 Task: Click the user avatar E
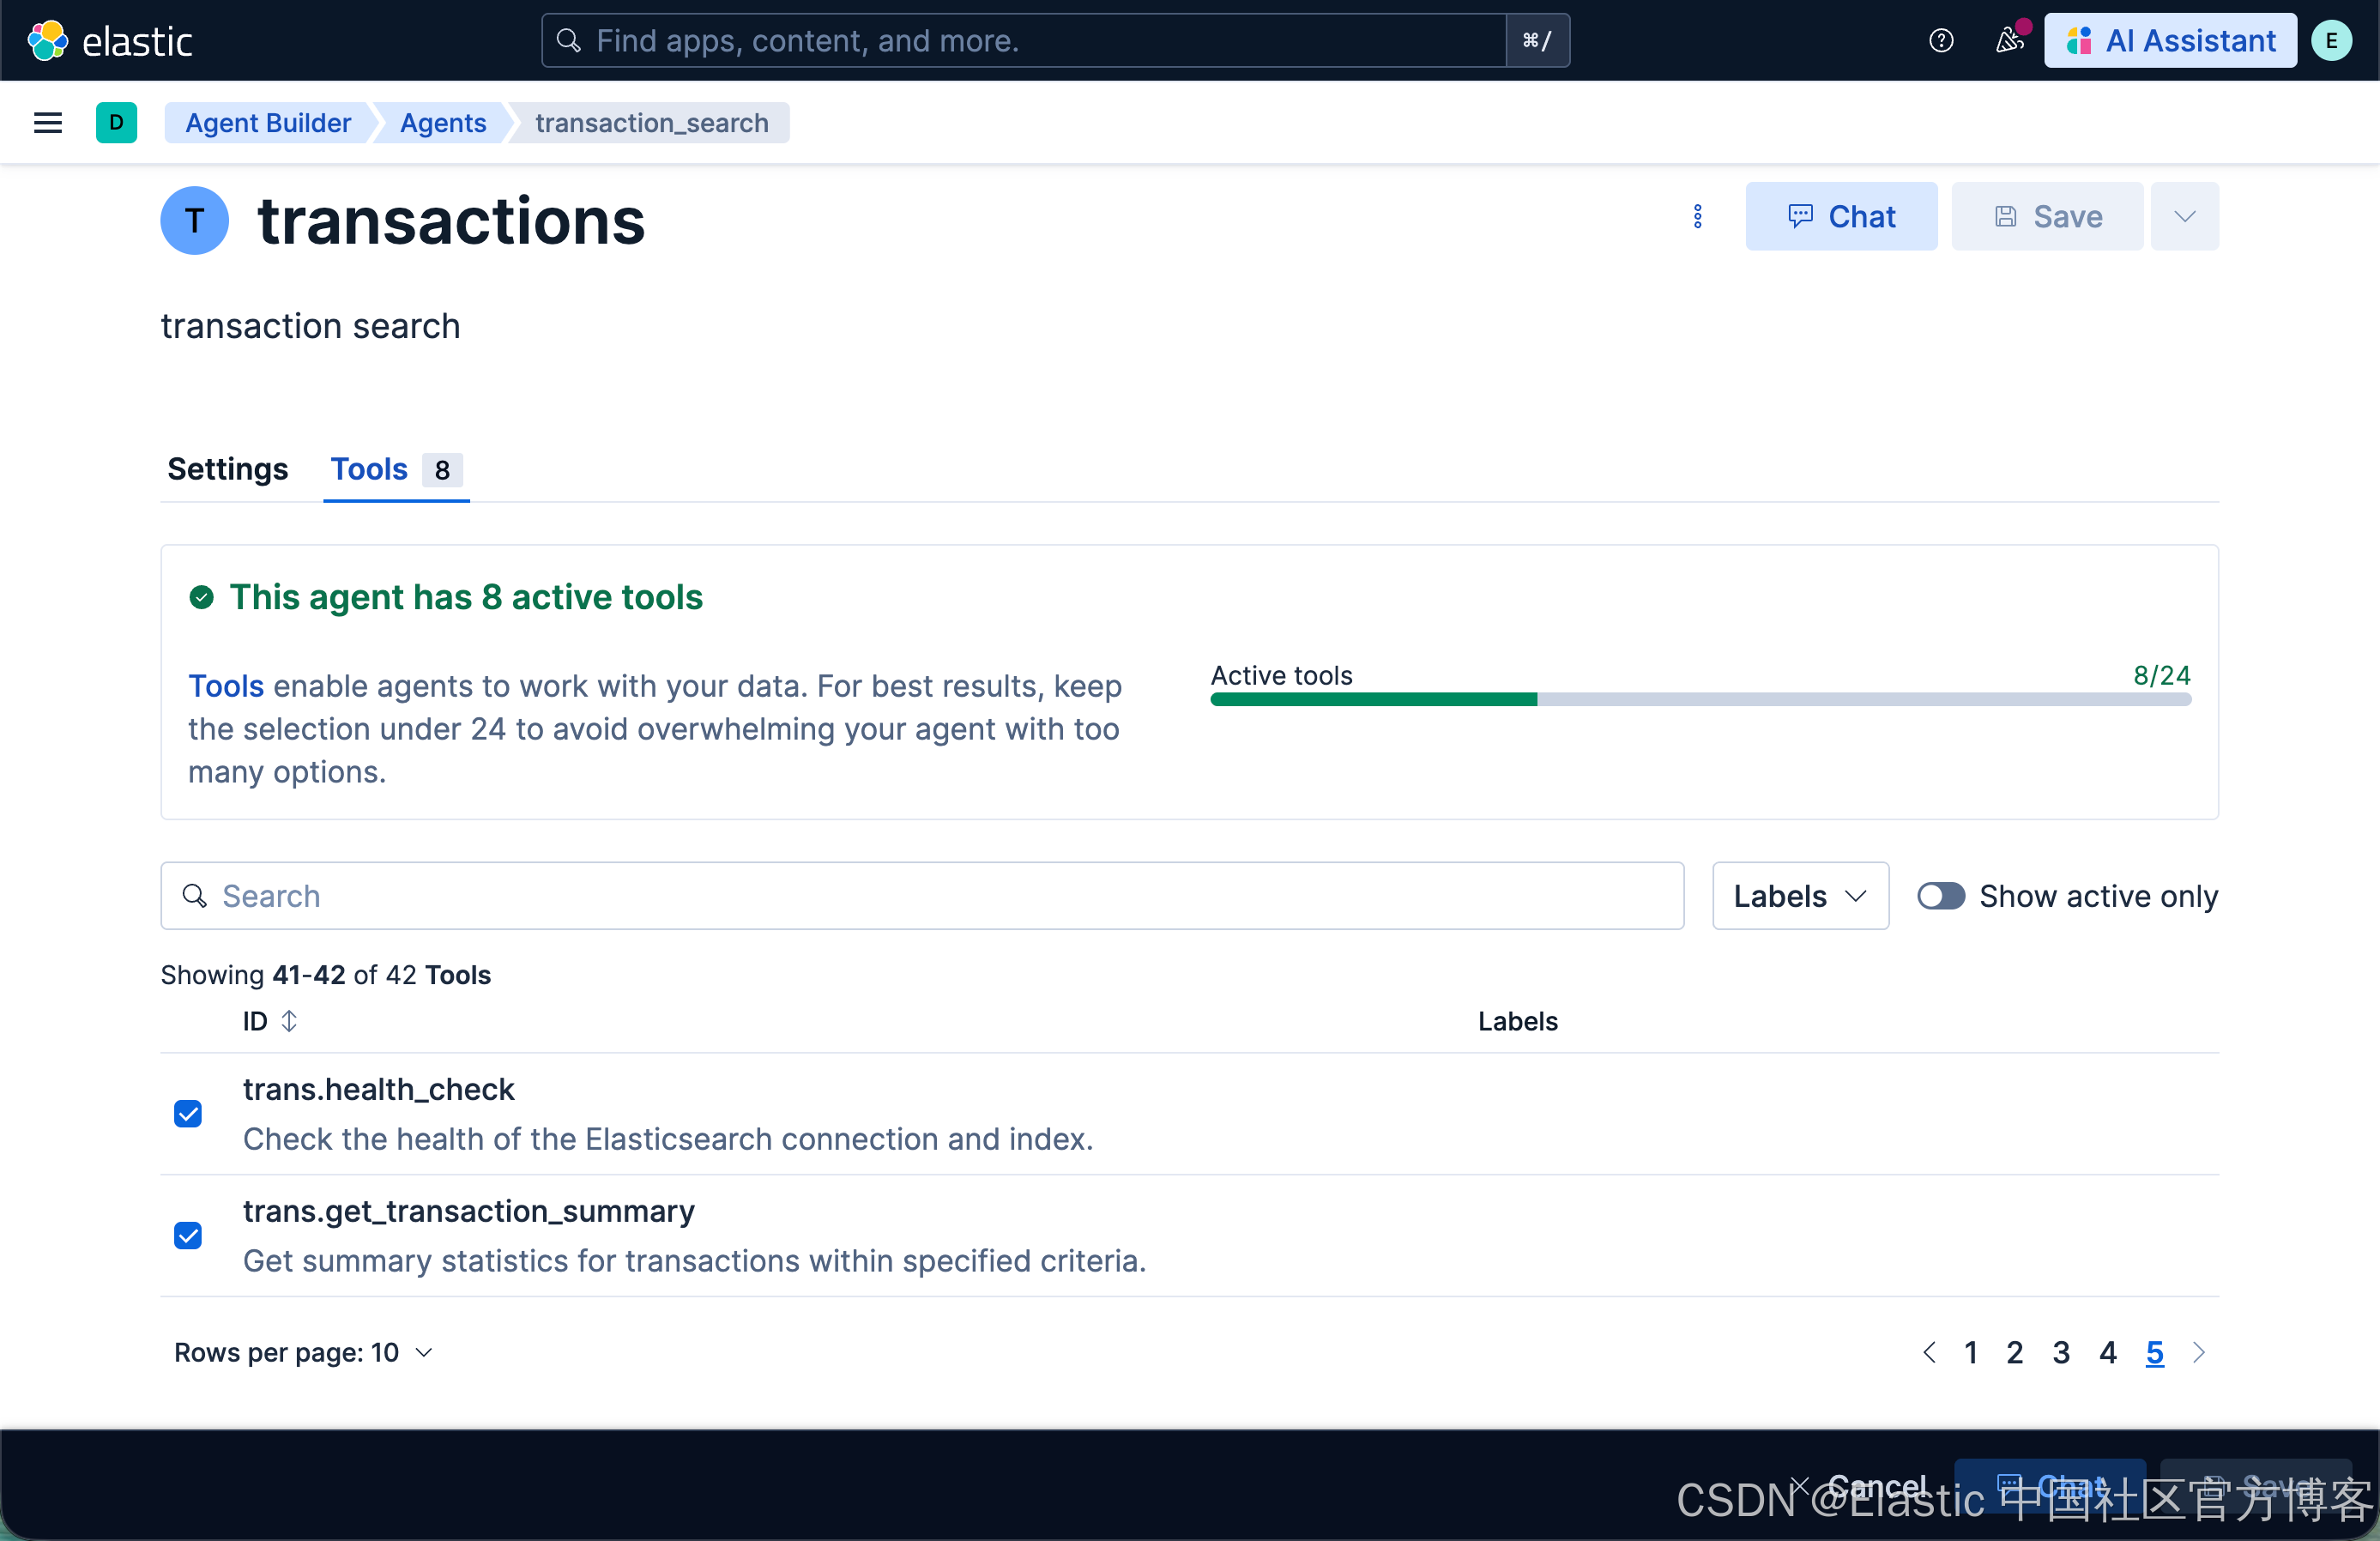2332,41
